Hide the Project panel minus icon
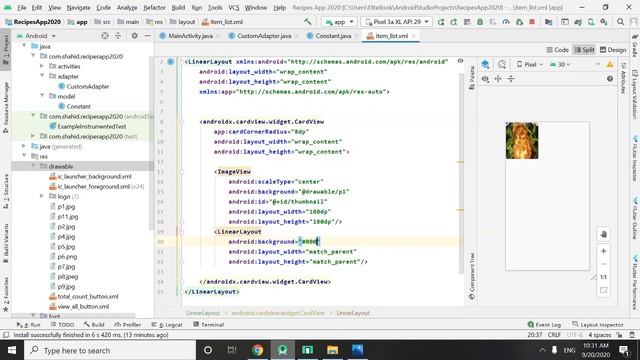The image size is (640, 360). point(147,36)
